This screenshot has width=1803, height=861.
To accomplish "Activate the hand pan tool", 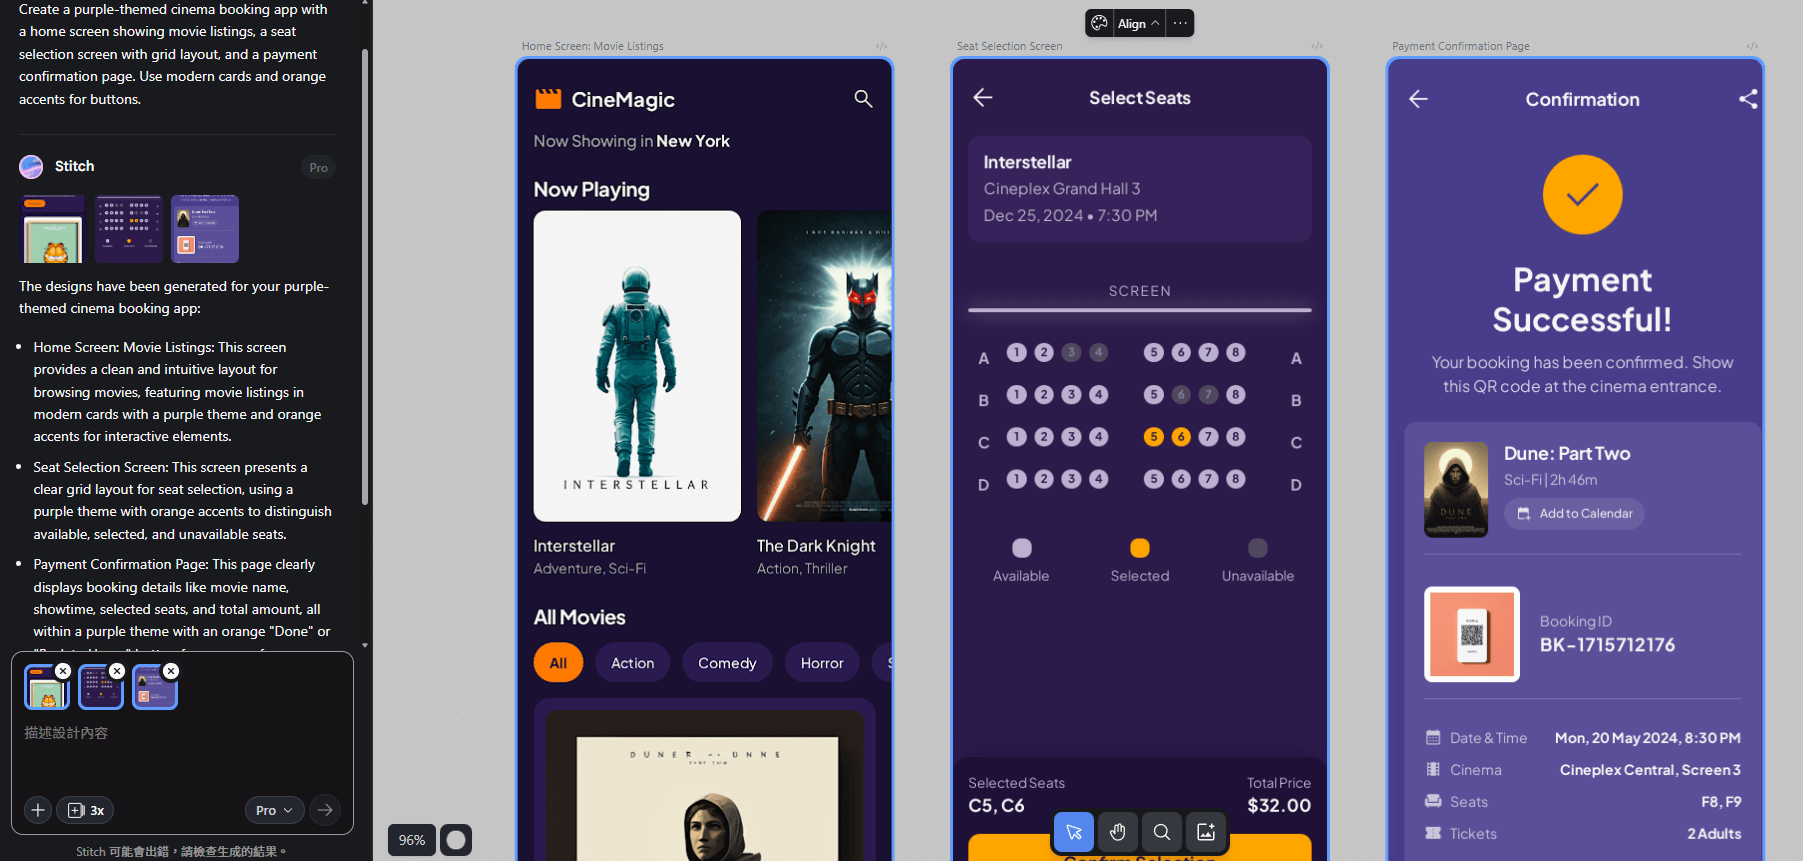I will [x=1117, y=832].
